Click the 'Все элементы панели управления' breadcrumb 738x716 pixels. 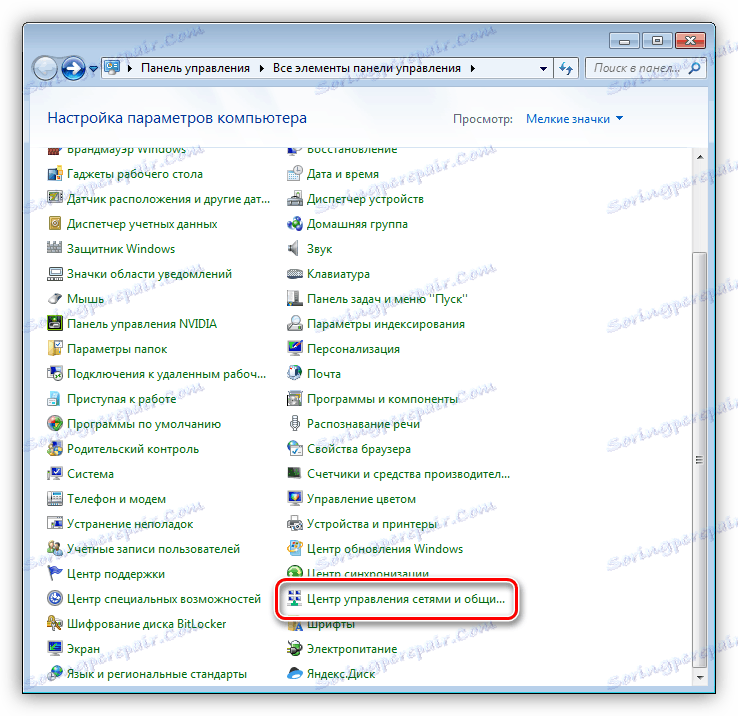(367, 68)
